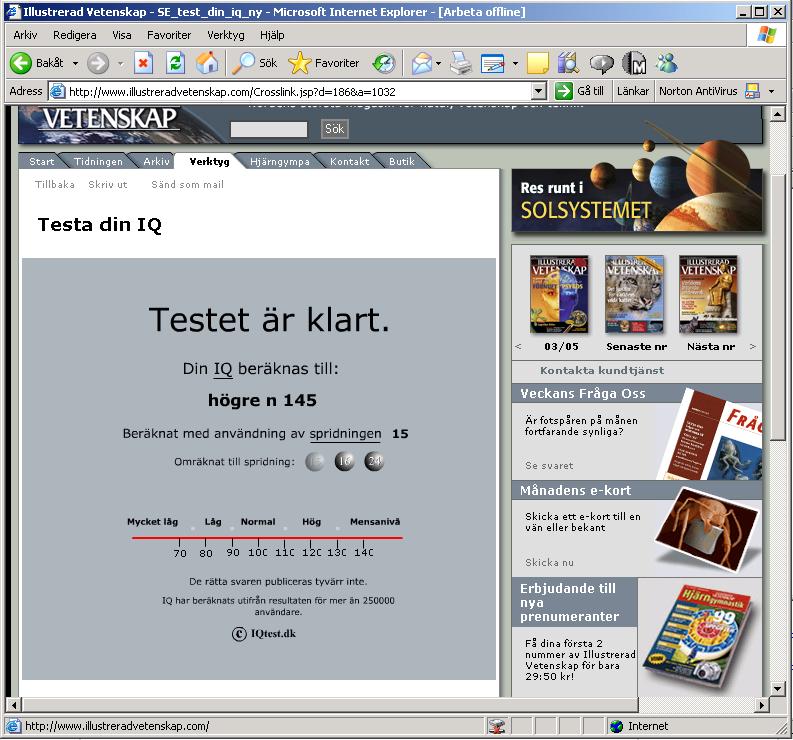Open the Favoriter menu in menu bar

click(x=169, y=35)
